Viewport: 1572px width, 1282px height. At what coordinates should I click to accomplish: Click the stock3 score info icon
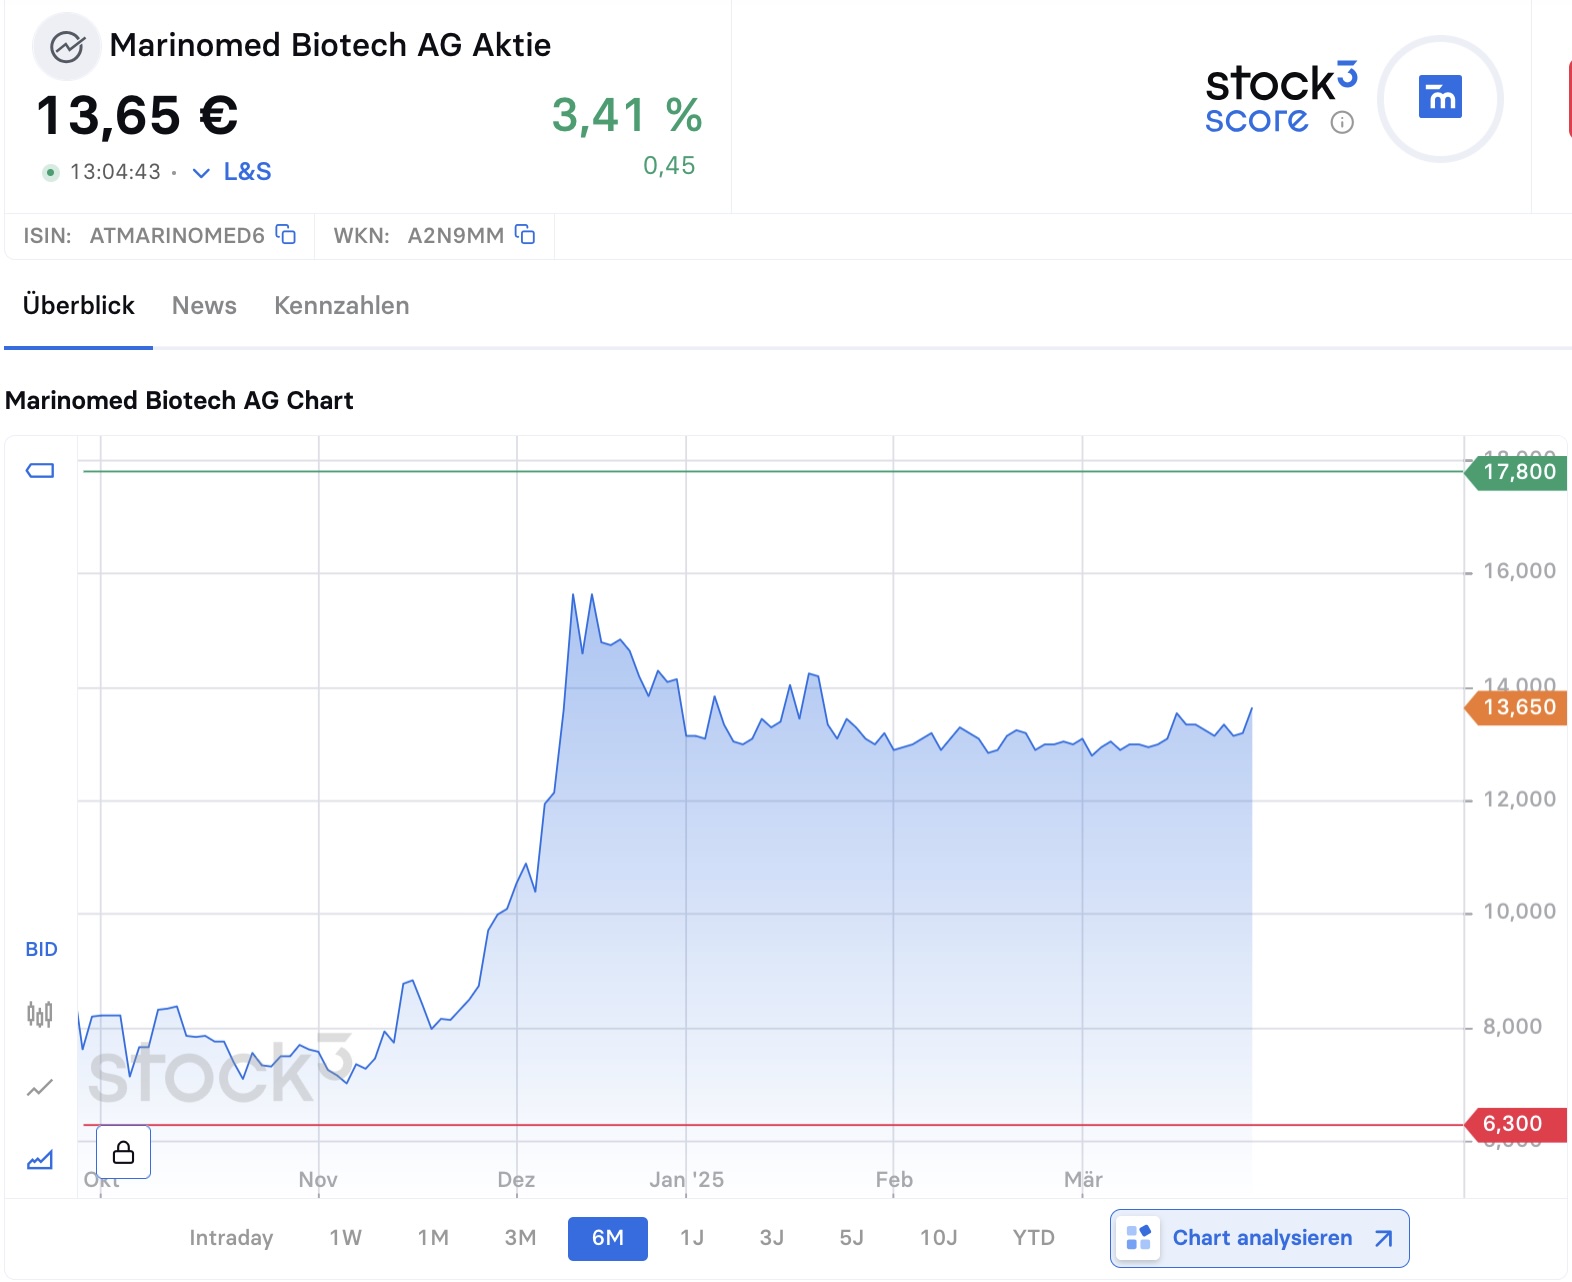(x=1342, y=123)
